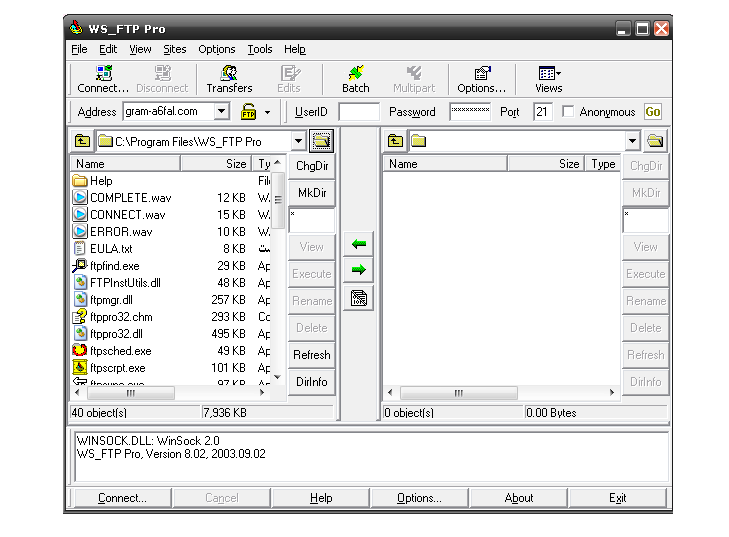Screen dimensions: 729x537
Task: Click the local MkDir button
Action: [x=312, y=192]
